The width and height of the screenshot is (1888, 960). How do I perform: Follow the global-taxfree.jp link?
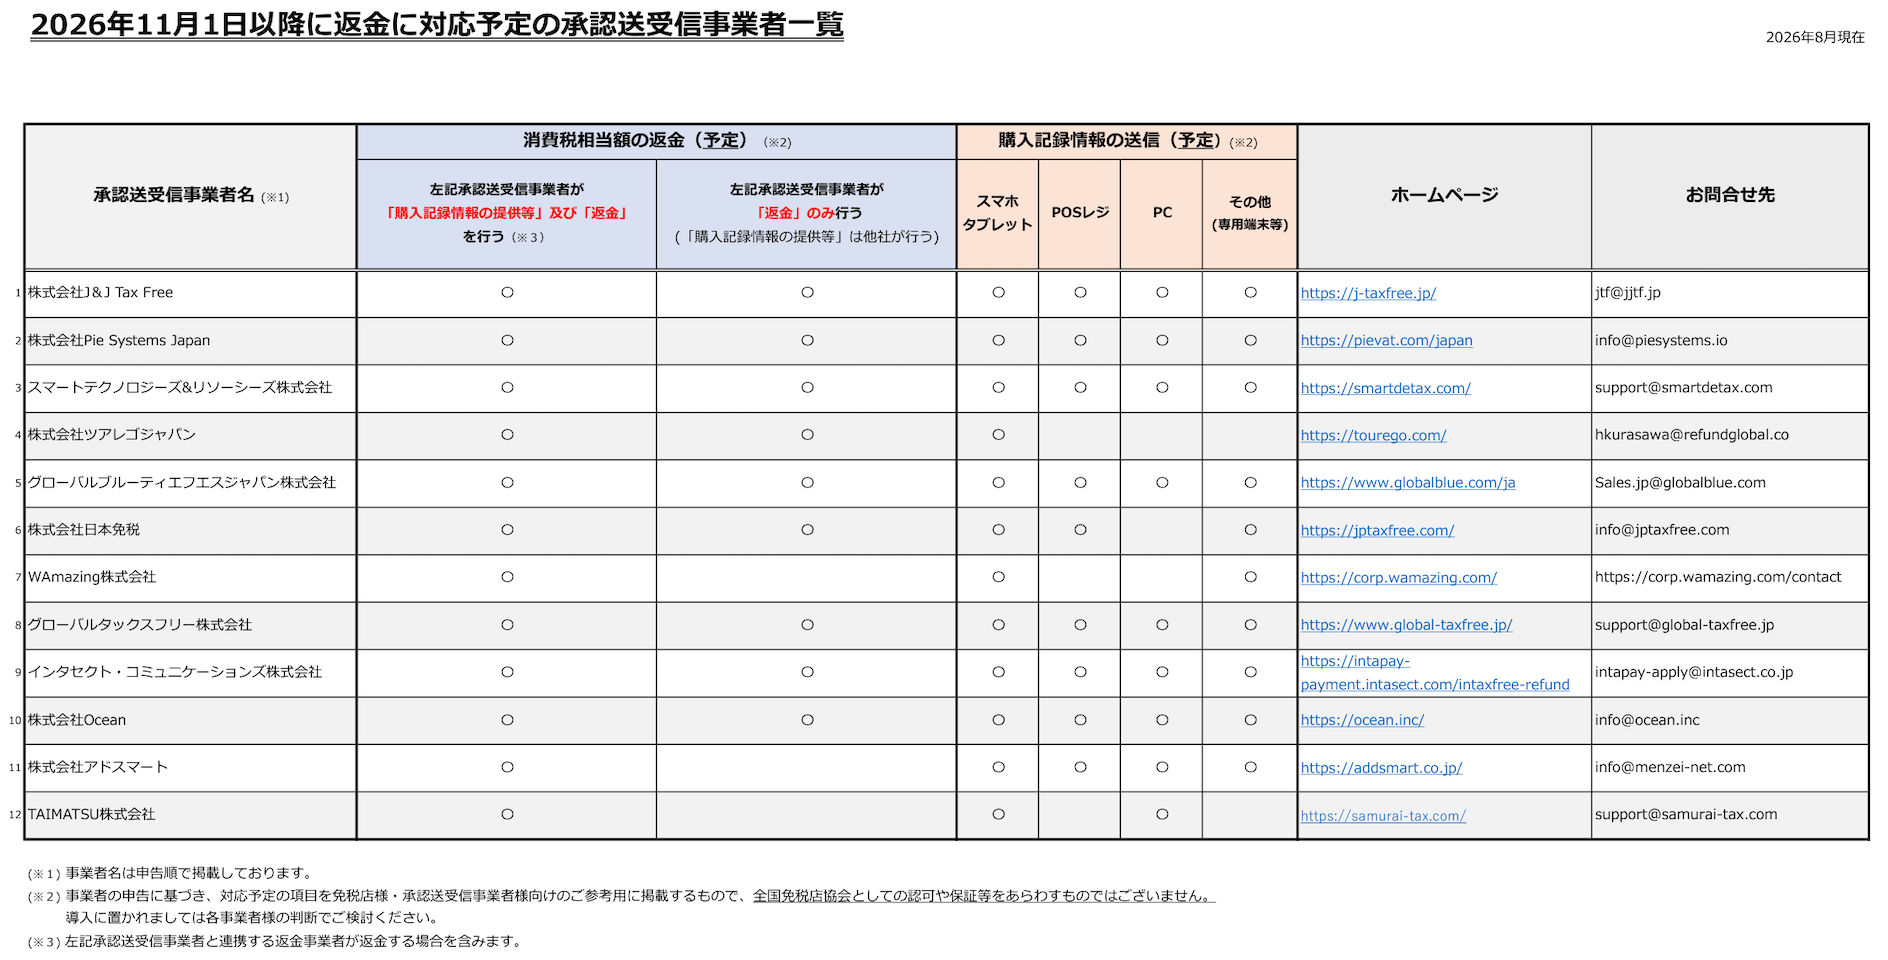pos(1406,625)
